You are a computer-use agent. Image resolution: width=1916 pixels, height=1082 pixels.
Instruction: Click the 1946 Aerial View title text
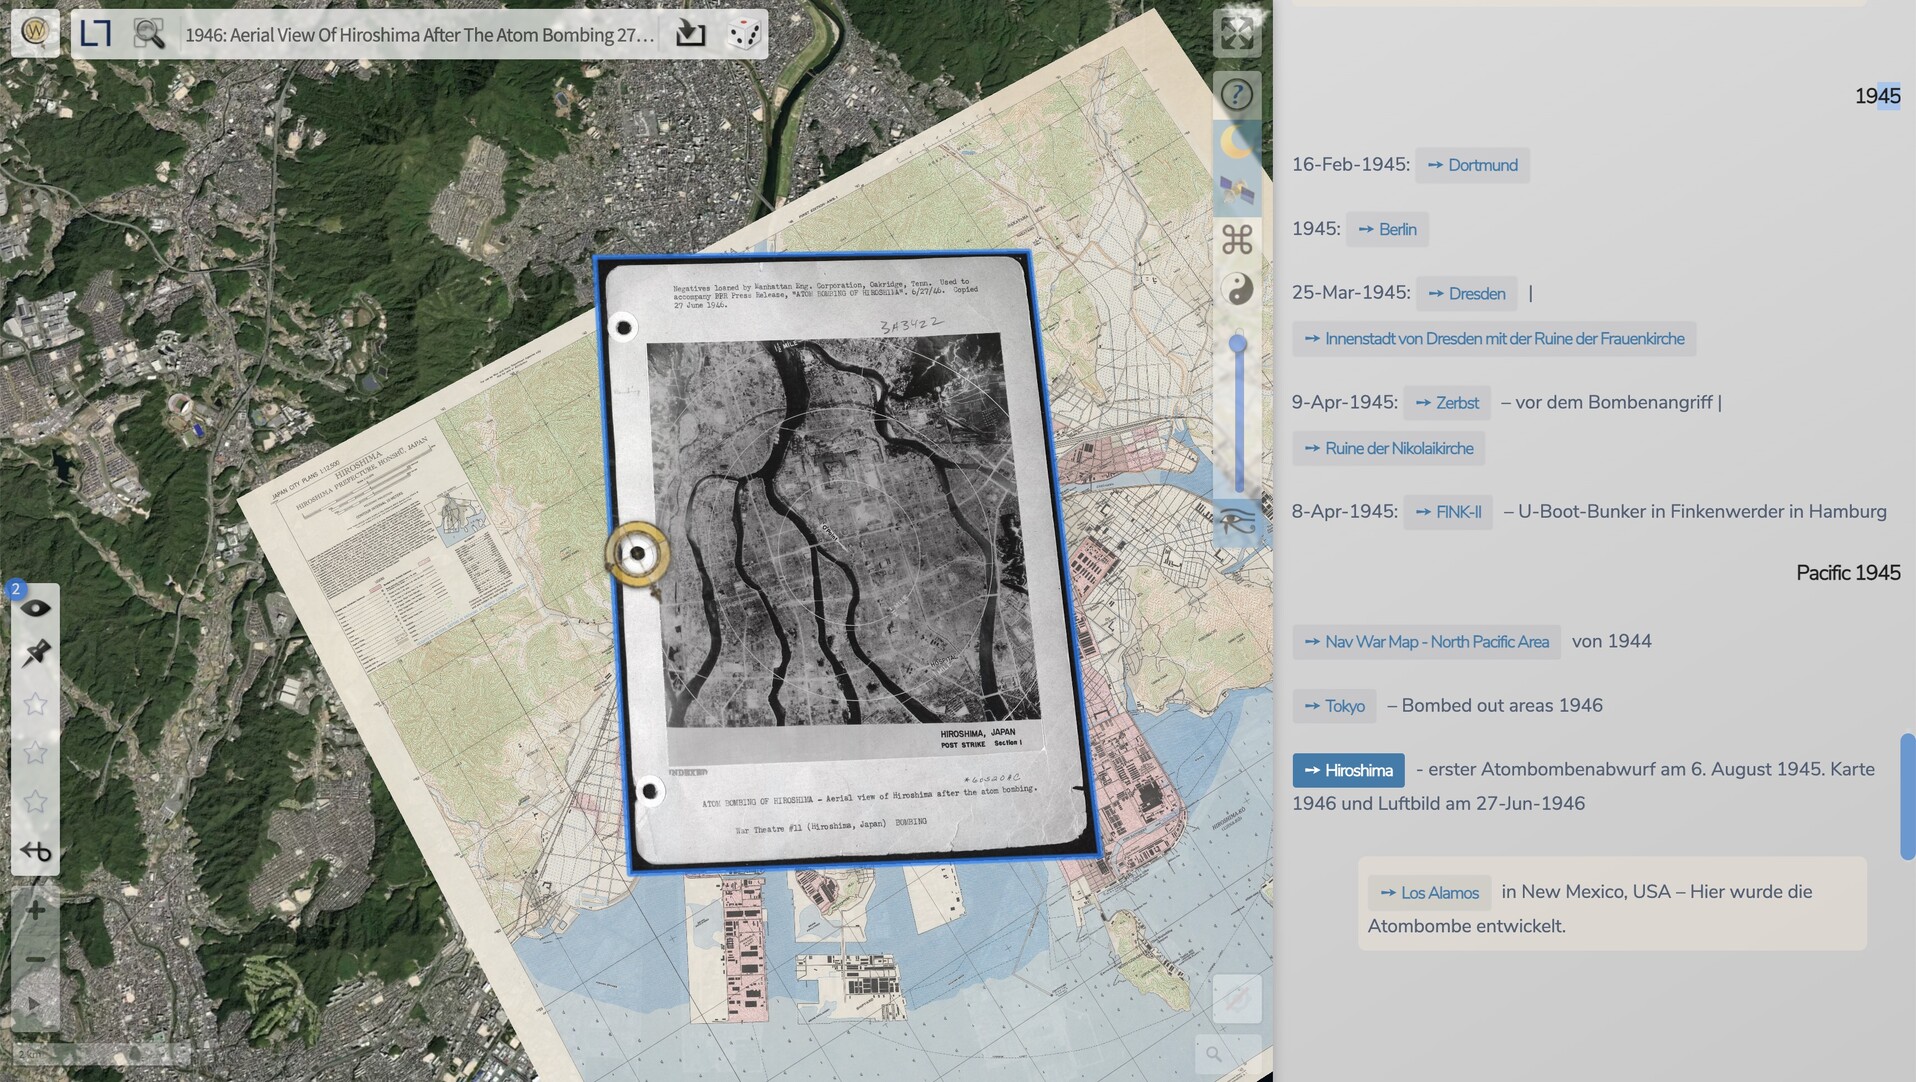pyautogui.click(x=420, y=34)
